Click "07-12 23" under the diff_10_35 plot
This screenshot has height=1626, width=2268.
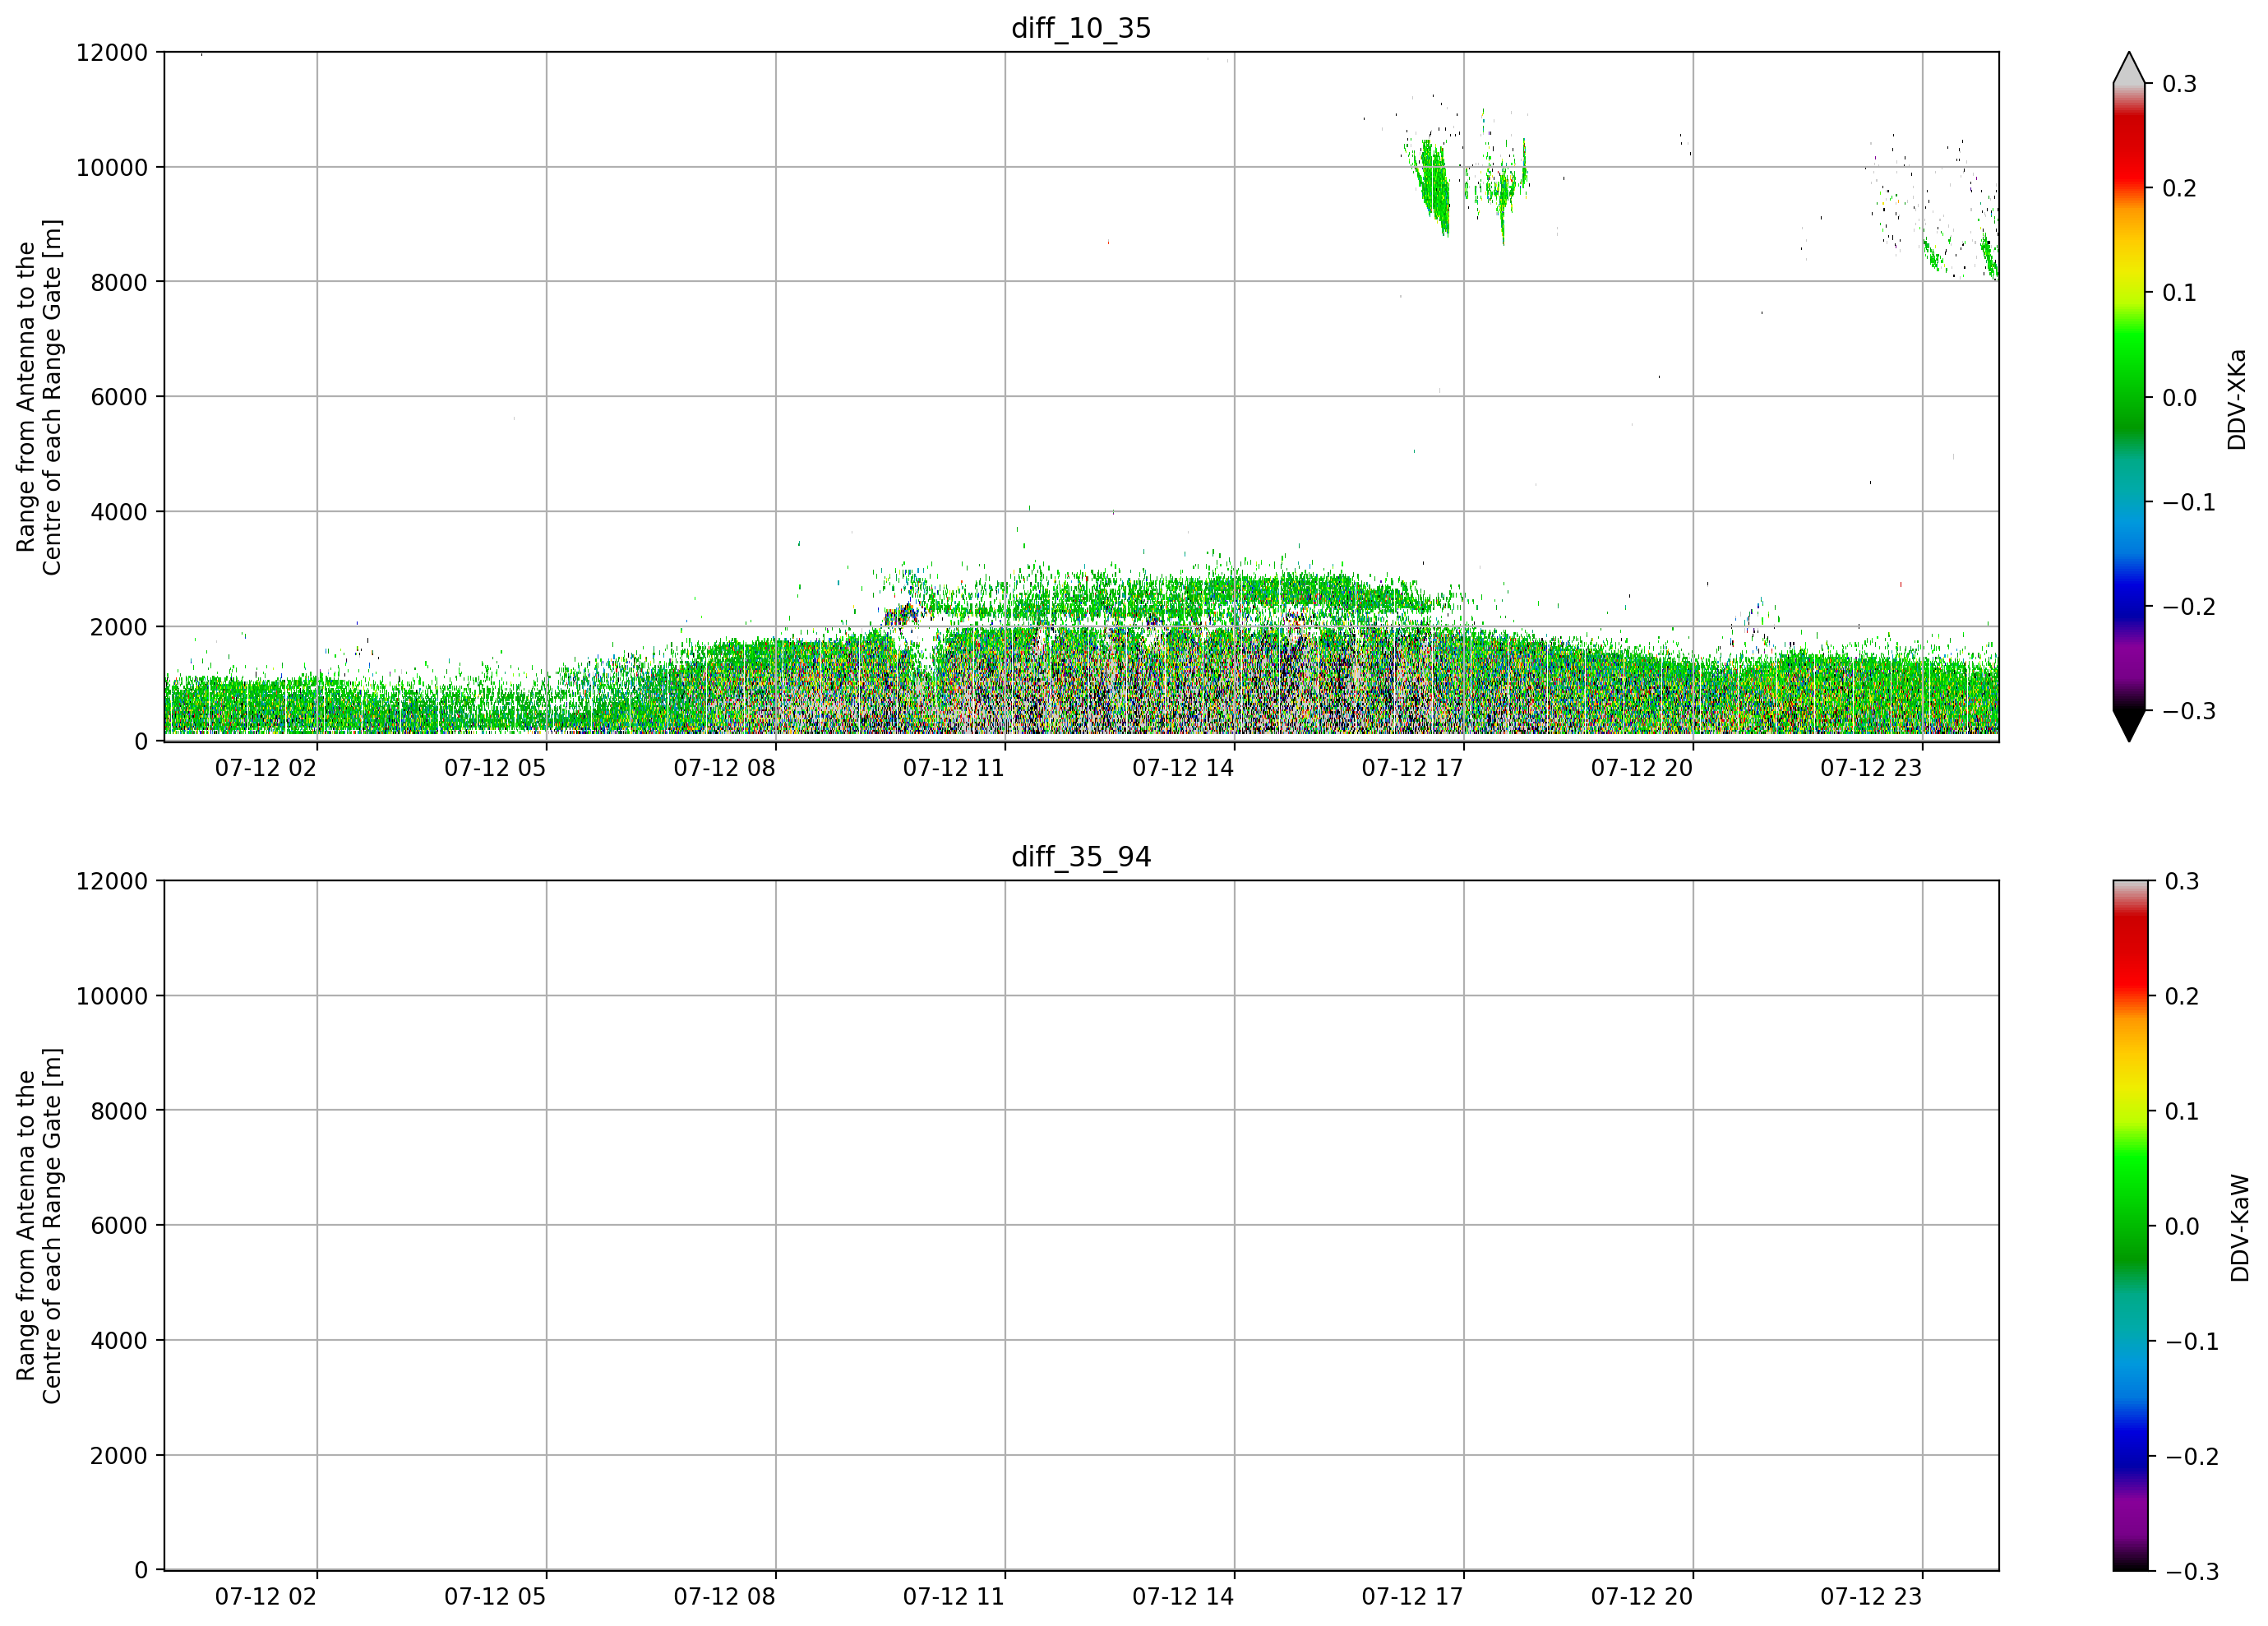(1871, 768)
